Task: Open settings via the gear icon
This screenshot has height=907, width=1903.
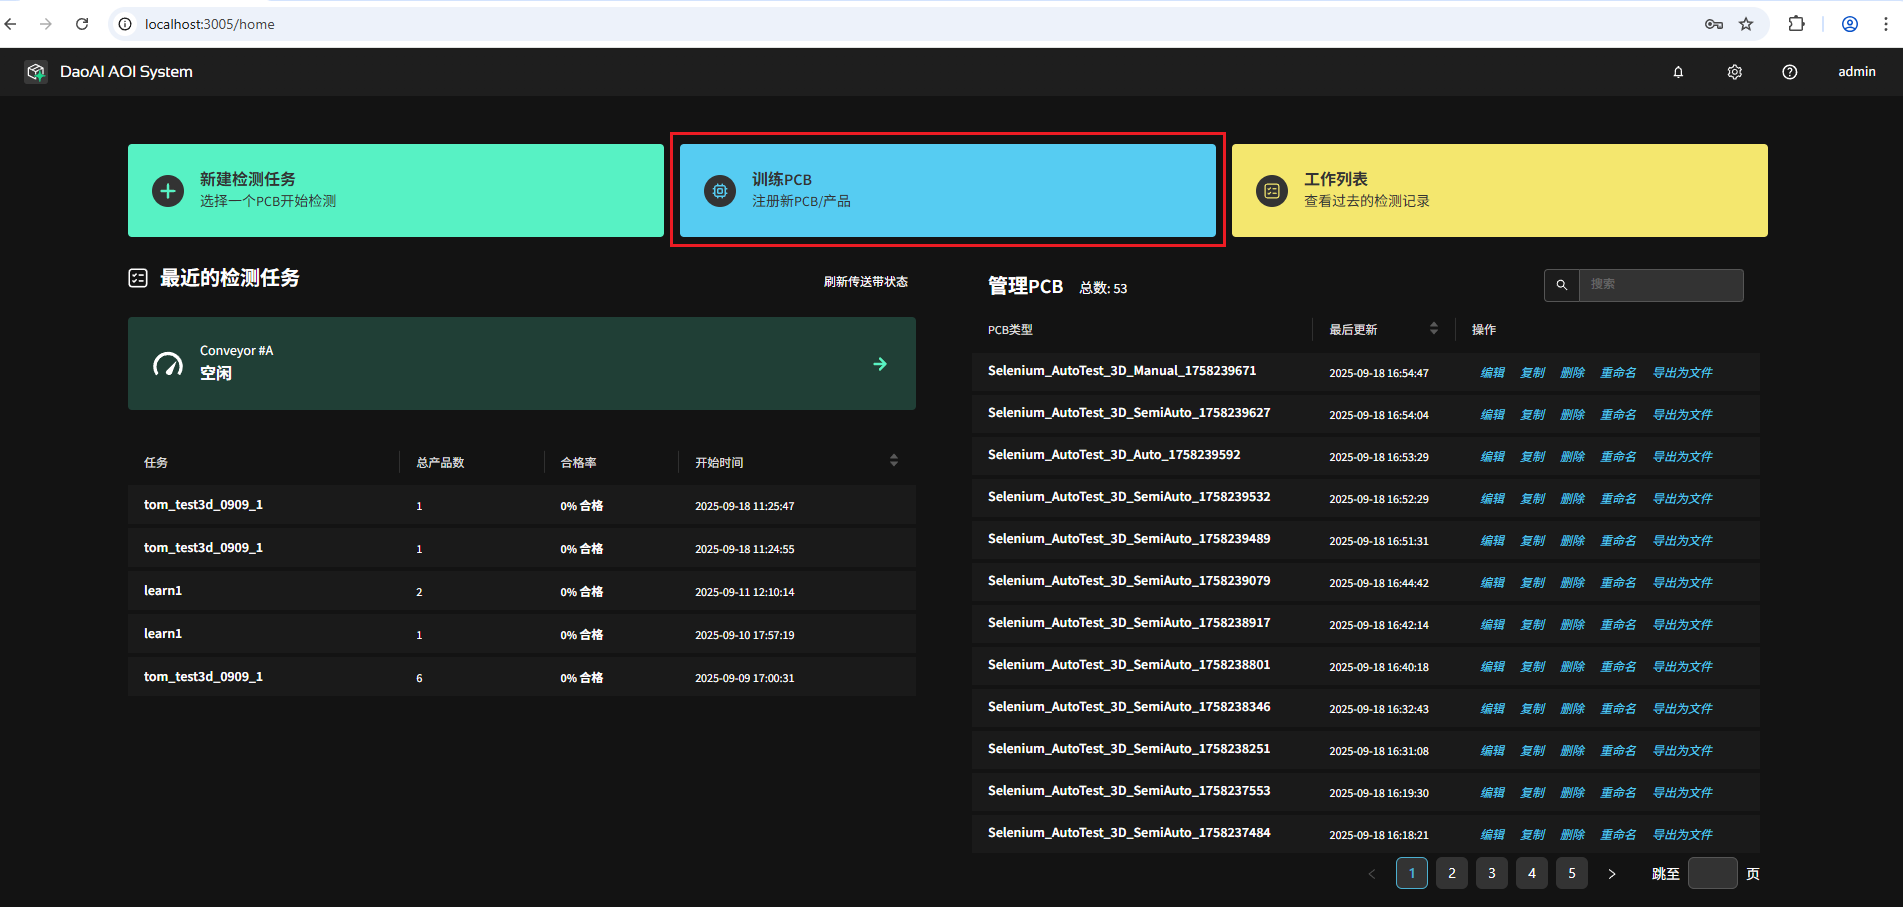Action: (1734, 72)
